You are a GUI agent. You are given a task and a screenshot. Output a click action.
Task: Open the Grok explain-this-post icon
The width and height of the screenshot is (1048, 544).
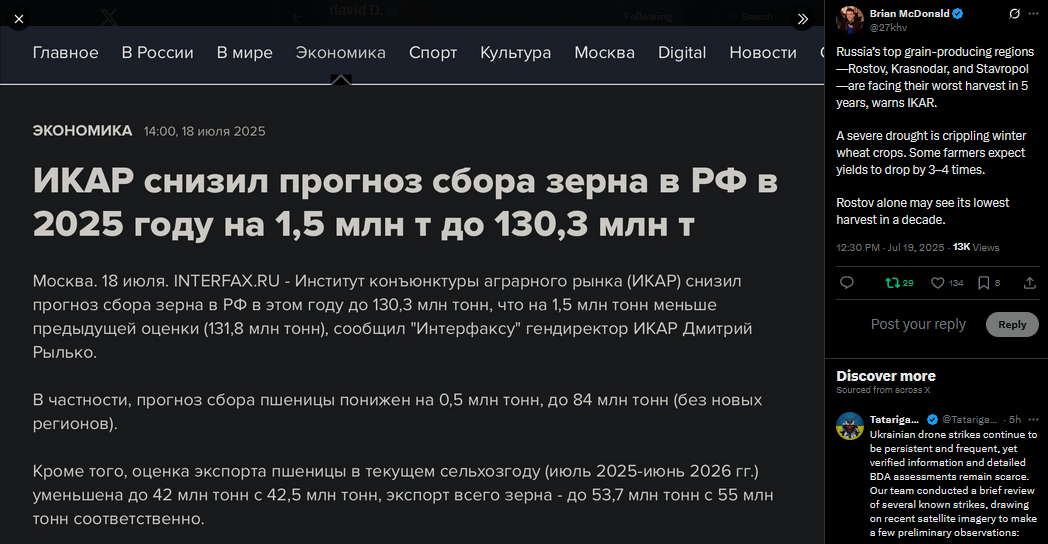(x=1015, y=13)
